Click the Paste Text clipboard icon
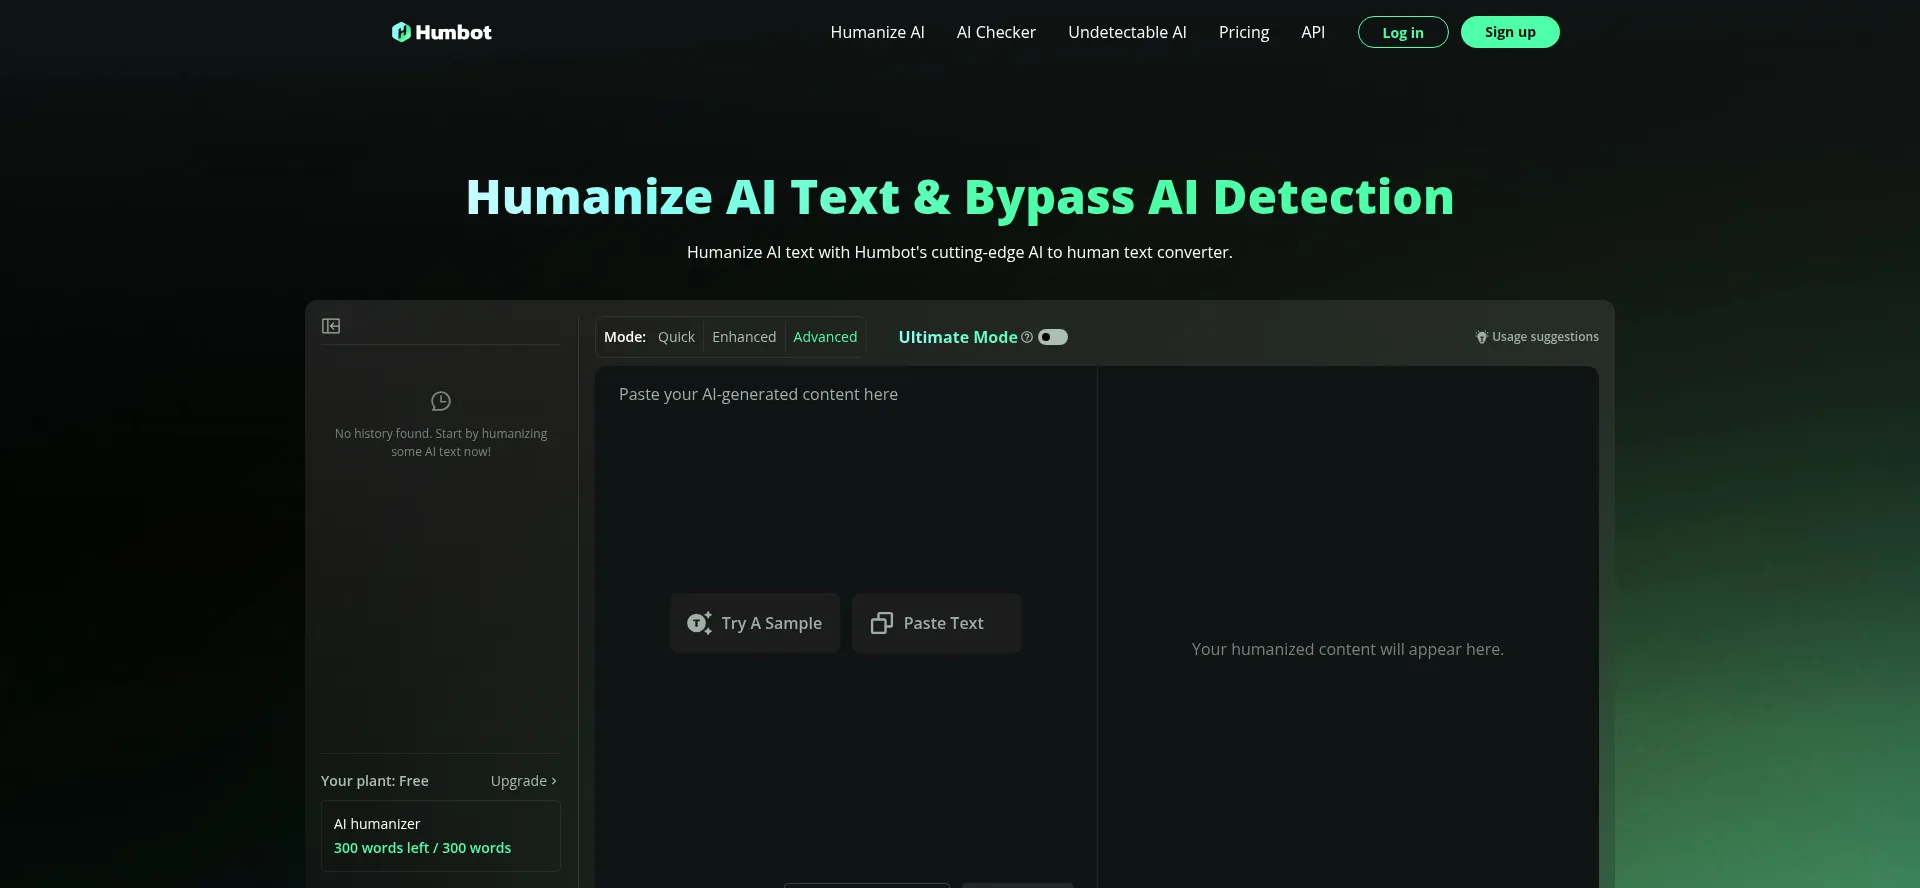The image size is (1920, 888). [x=881, y=623]
